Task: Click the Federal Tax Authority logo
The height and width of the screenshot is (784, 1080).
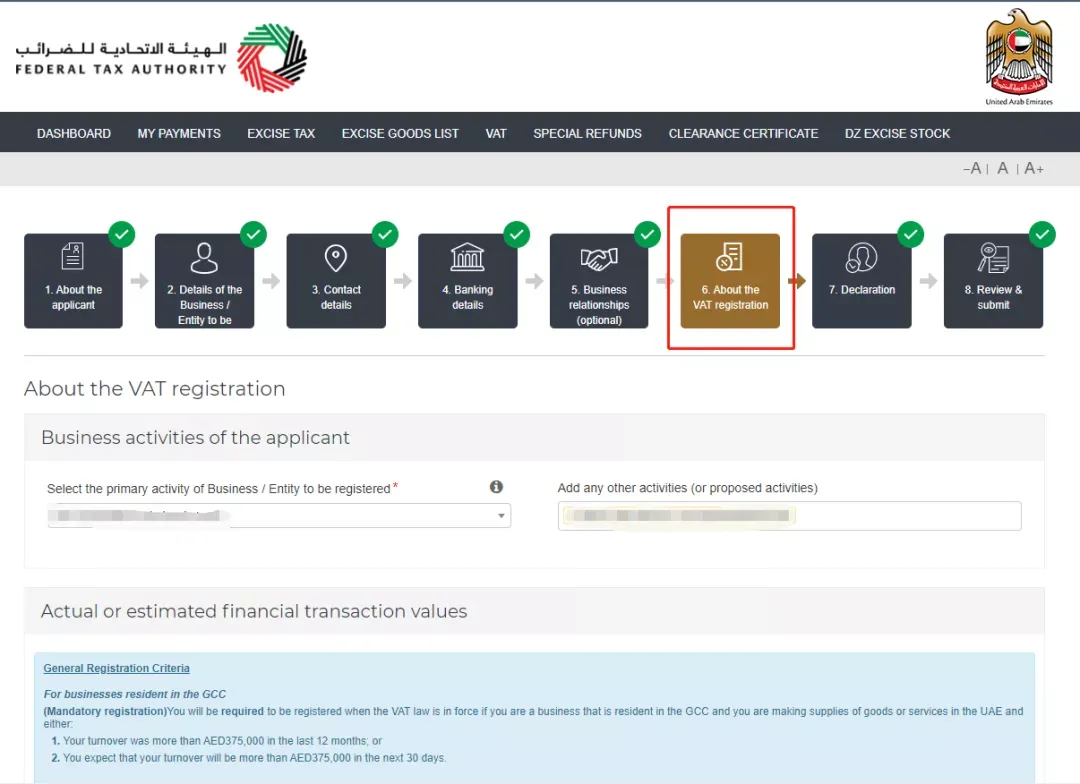Action: (x=161, y=58)
